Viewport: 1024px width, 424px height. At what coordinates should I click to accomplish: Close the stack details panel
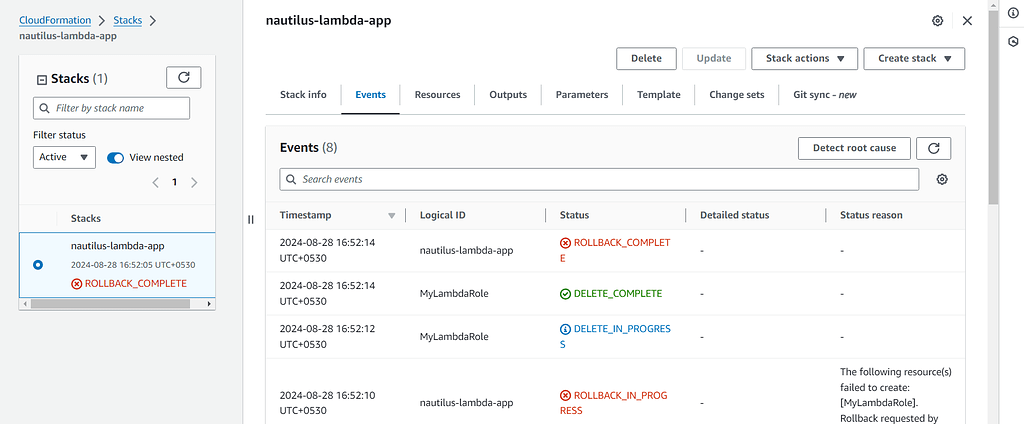tap(967, 21)
